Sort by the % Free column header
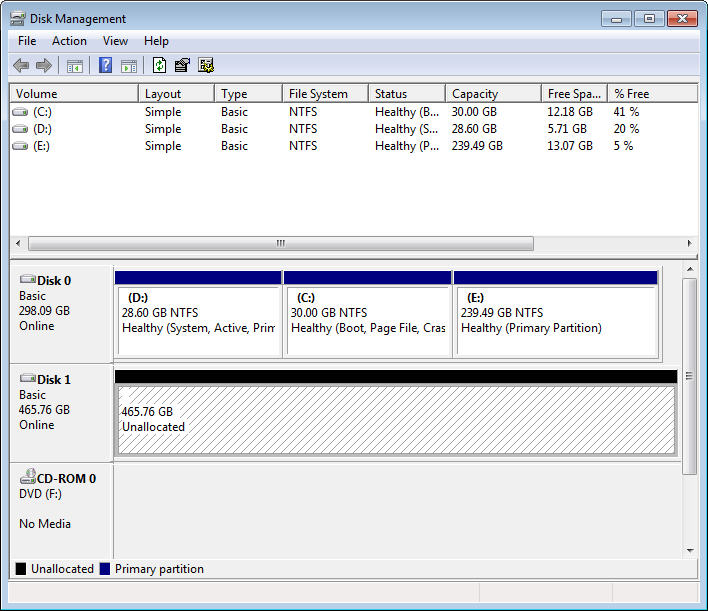 (652, 93)
